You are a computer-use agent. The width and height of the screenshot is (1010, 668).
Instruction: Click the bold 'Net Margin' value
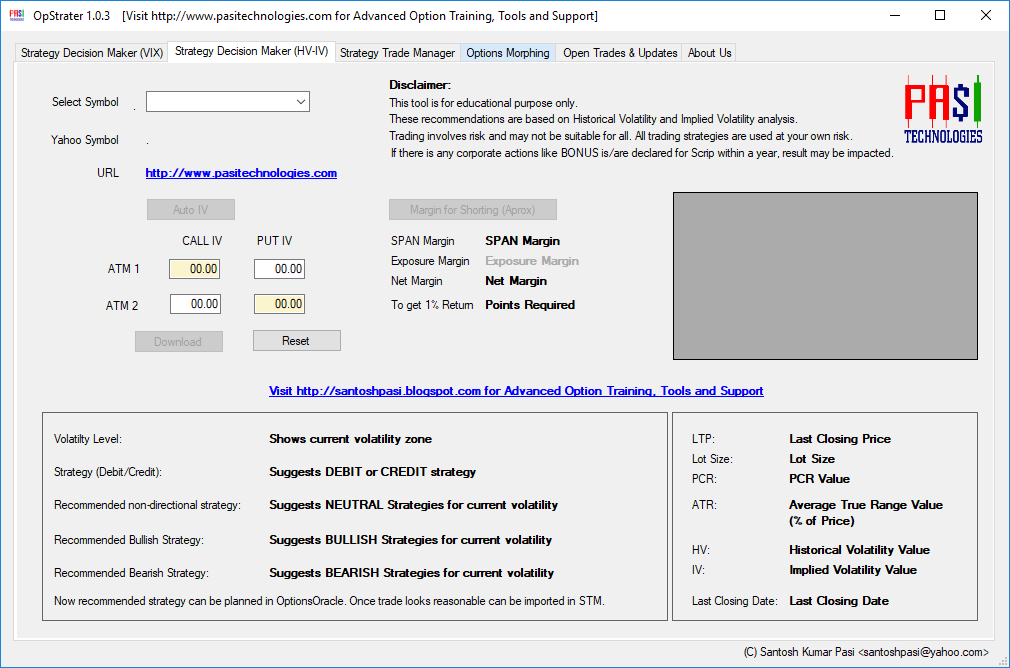click(516, 281)
